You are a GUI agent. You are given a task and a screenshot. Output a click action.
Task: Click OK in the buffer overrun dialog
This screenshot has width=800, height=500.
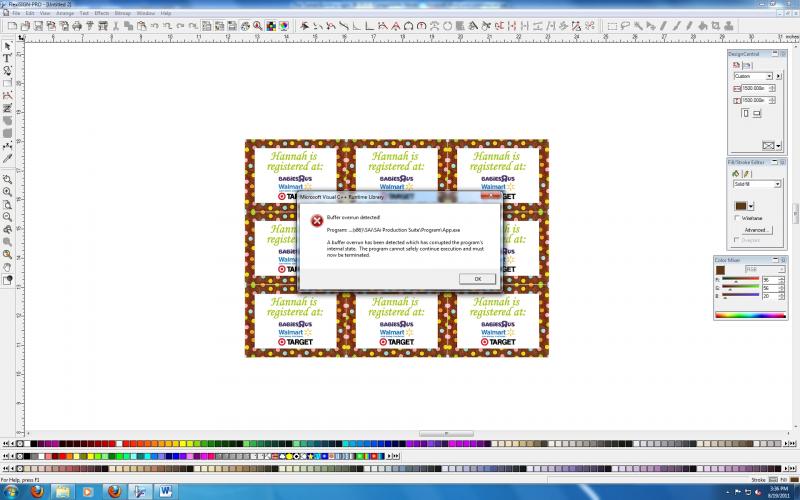[477, 279]
